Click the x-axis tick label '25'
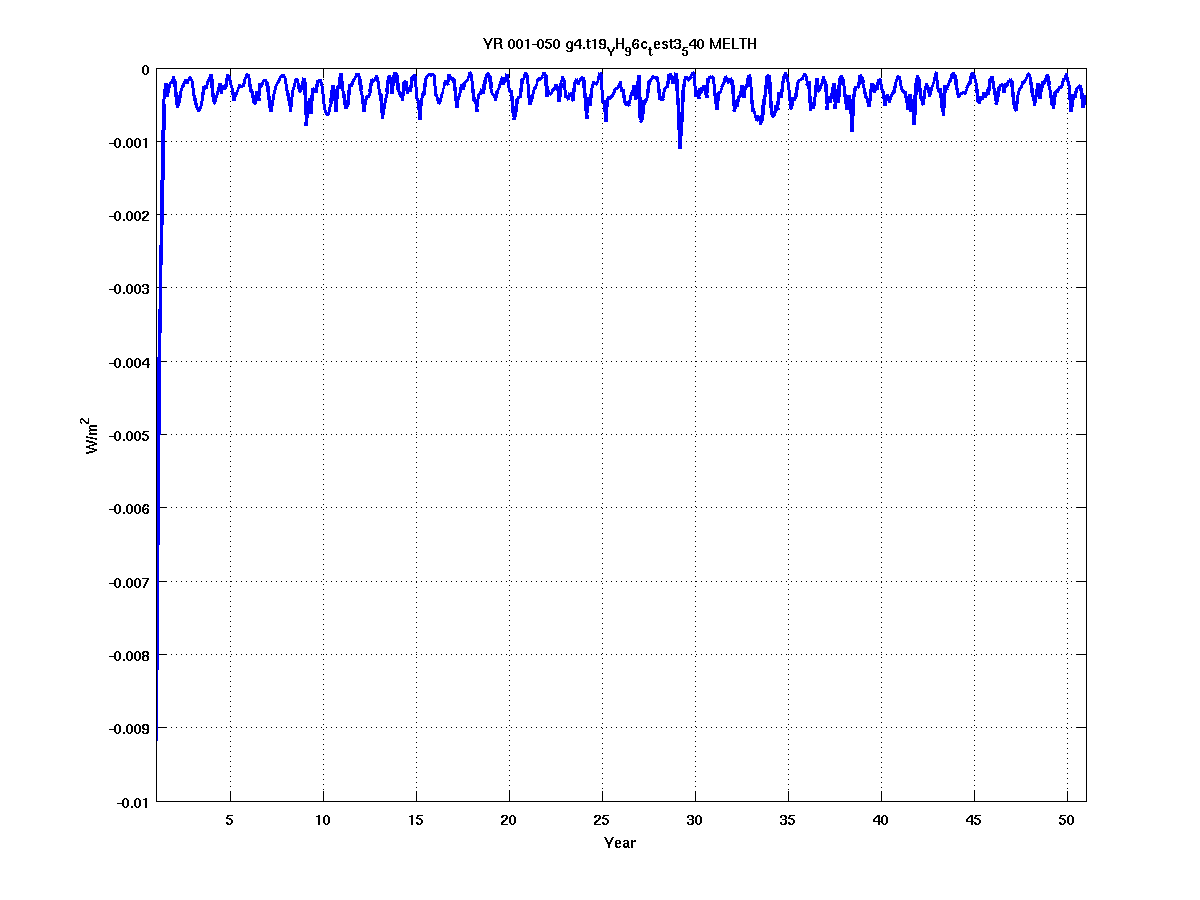 602,820
